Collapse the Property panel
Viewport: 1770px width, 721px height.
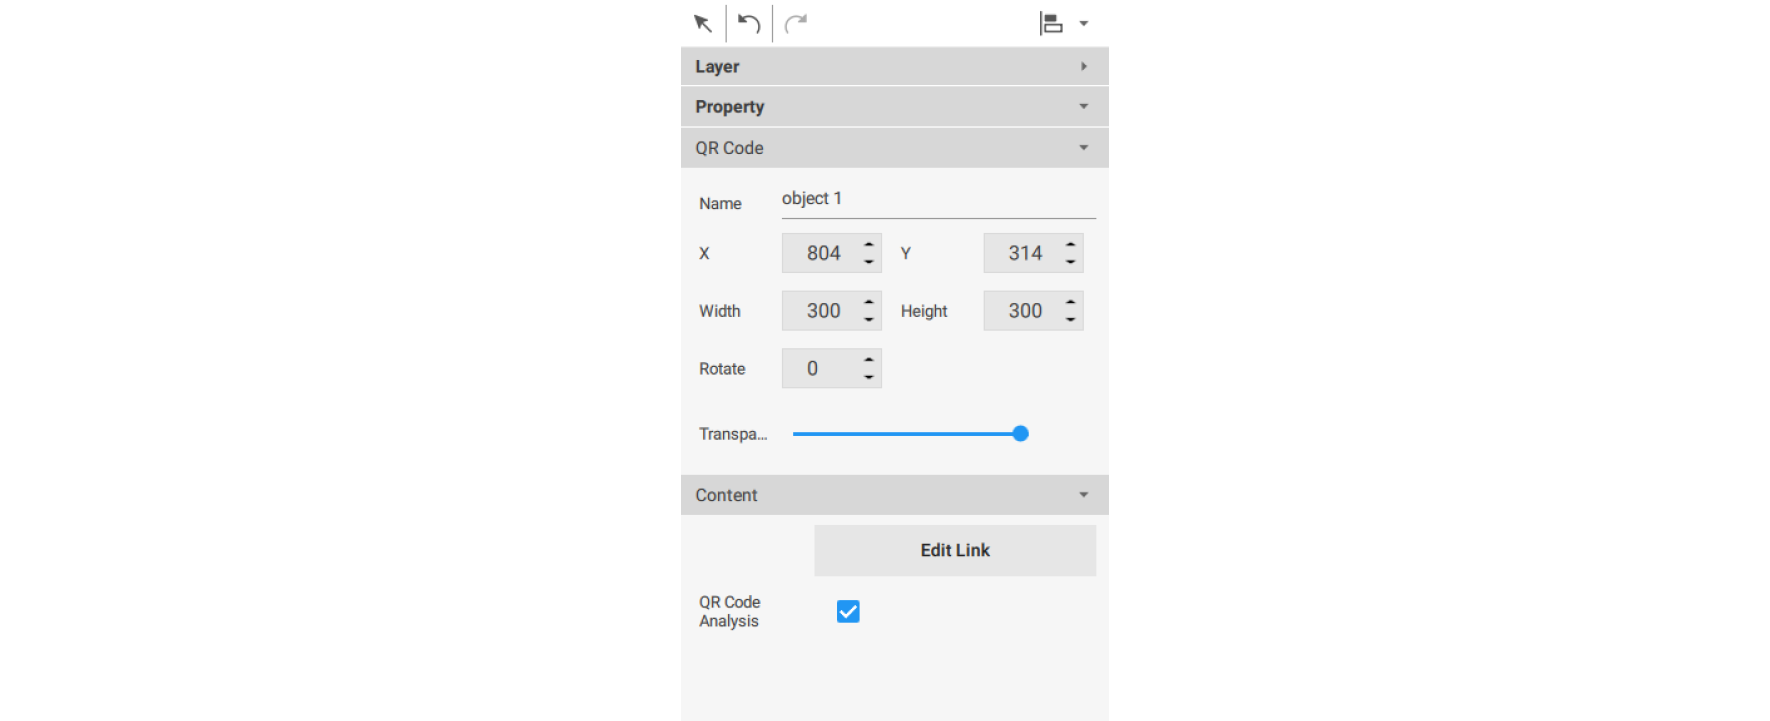[x=1083, y=106]
